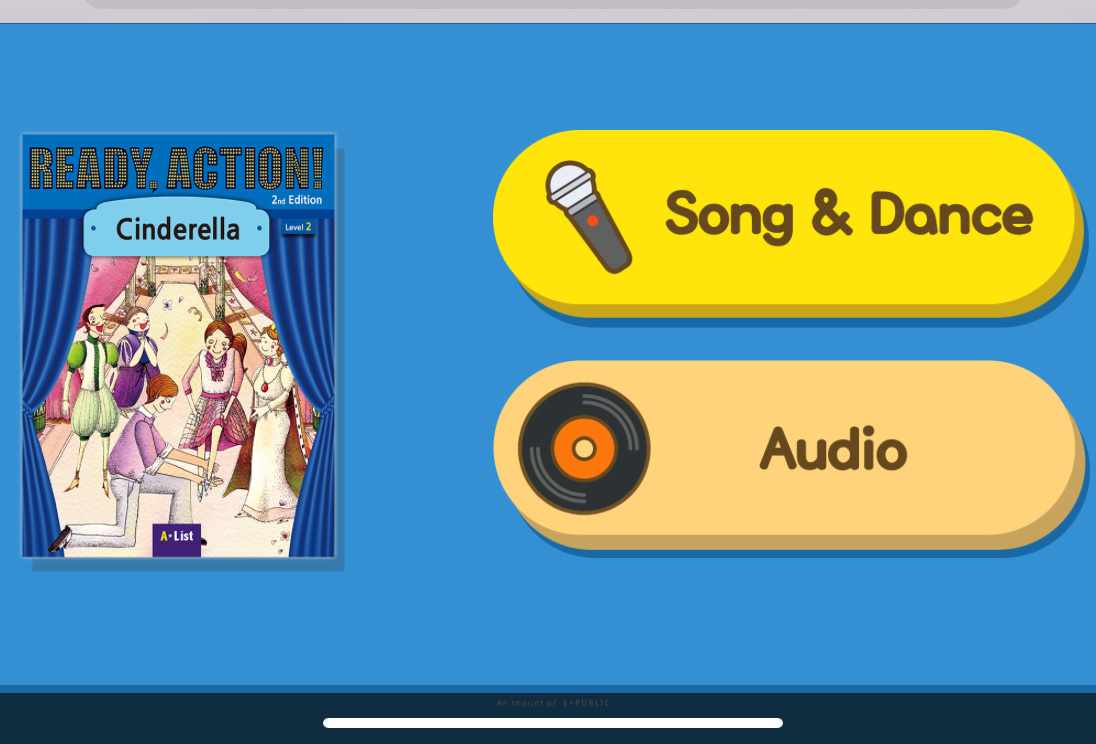Open the Cinderella book cover thumbnail
The height and width of the screenshot is (744, 1096).
(x=178, y=345)
